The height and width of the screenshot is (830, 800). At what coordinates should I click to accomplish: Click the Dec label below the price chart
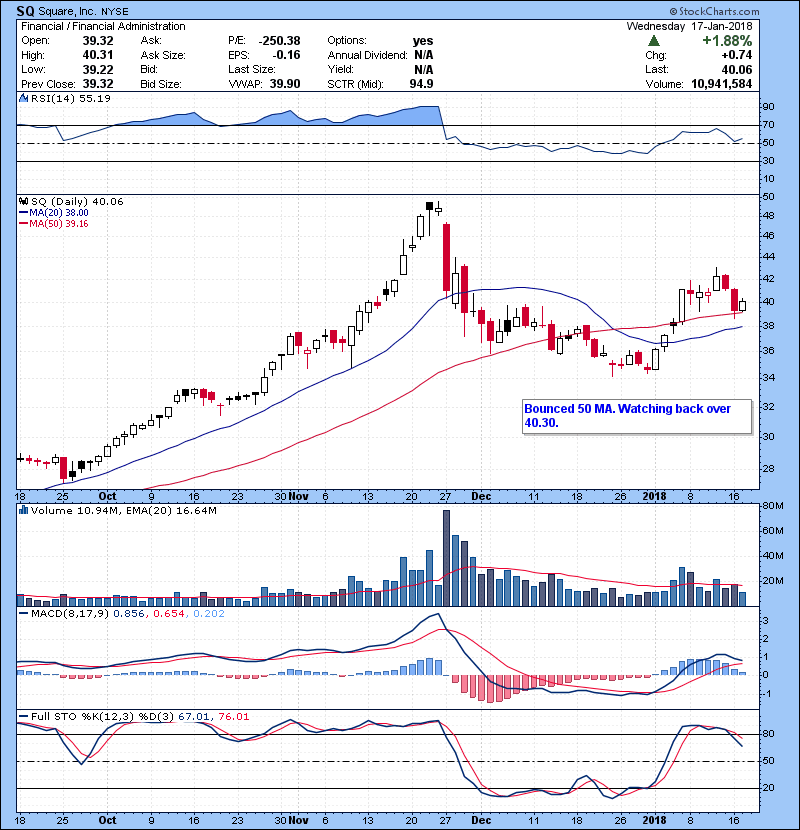point(481,497)
